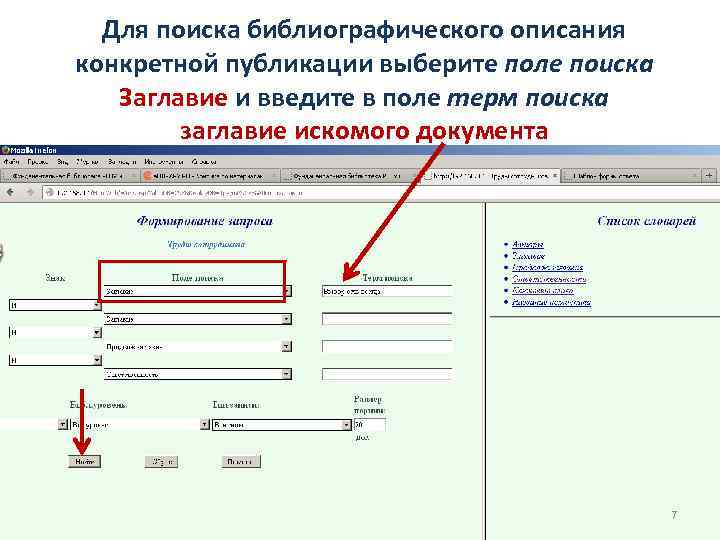Close the active fourth browser tab
The image size is (720, 540).
[x=555, y=175]
